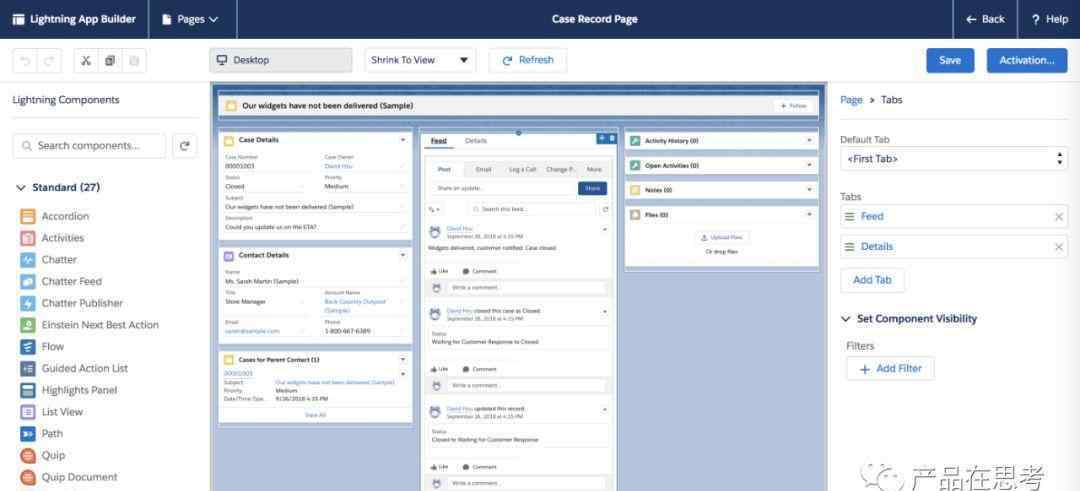Image resolution: width=1080 pixels, height=491 pixels.
Task: Remove the Details tab with X
Action: click(x=1059, y=247)
